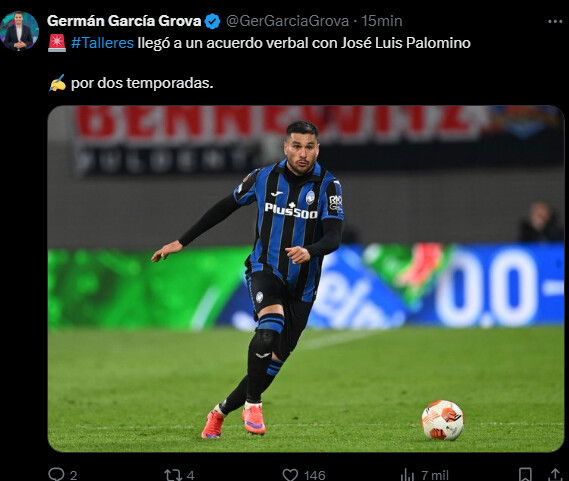Like the tweet with the heart icon

tap(290, 474)
